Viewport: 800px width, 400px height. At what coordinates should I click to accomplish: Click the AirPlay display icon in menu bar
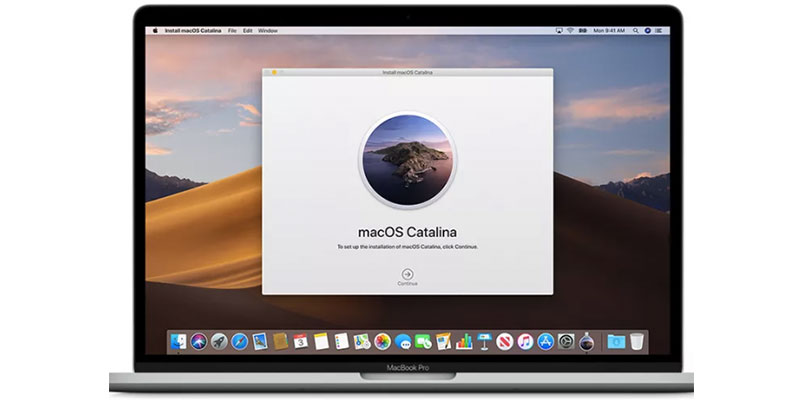[x=560, y=31]
